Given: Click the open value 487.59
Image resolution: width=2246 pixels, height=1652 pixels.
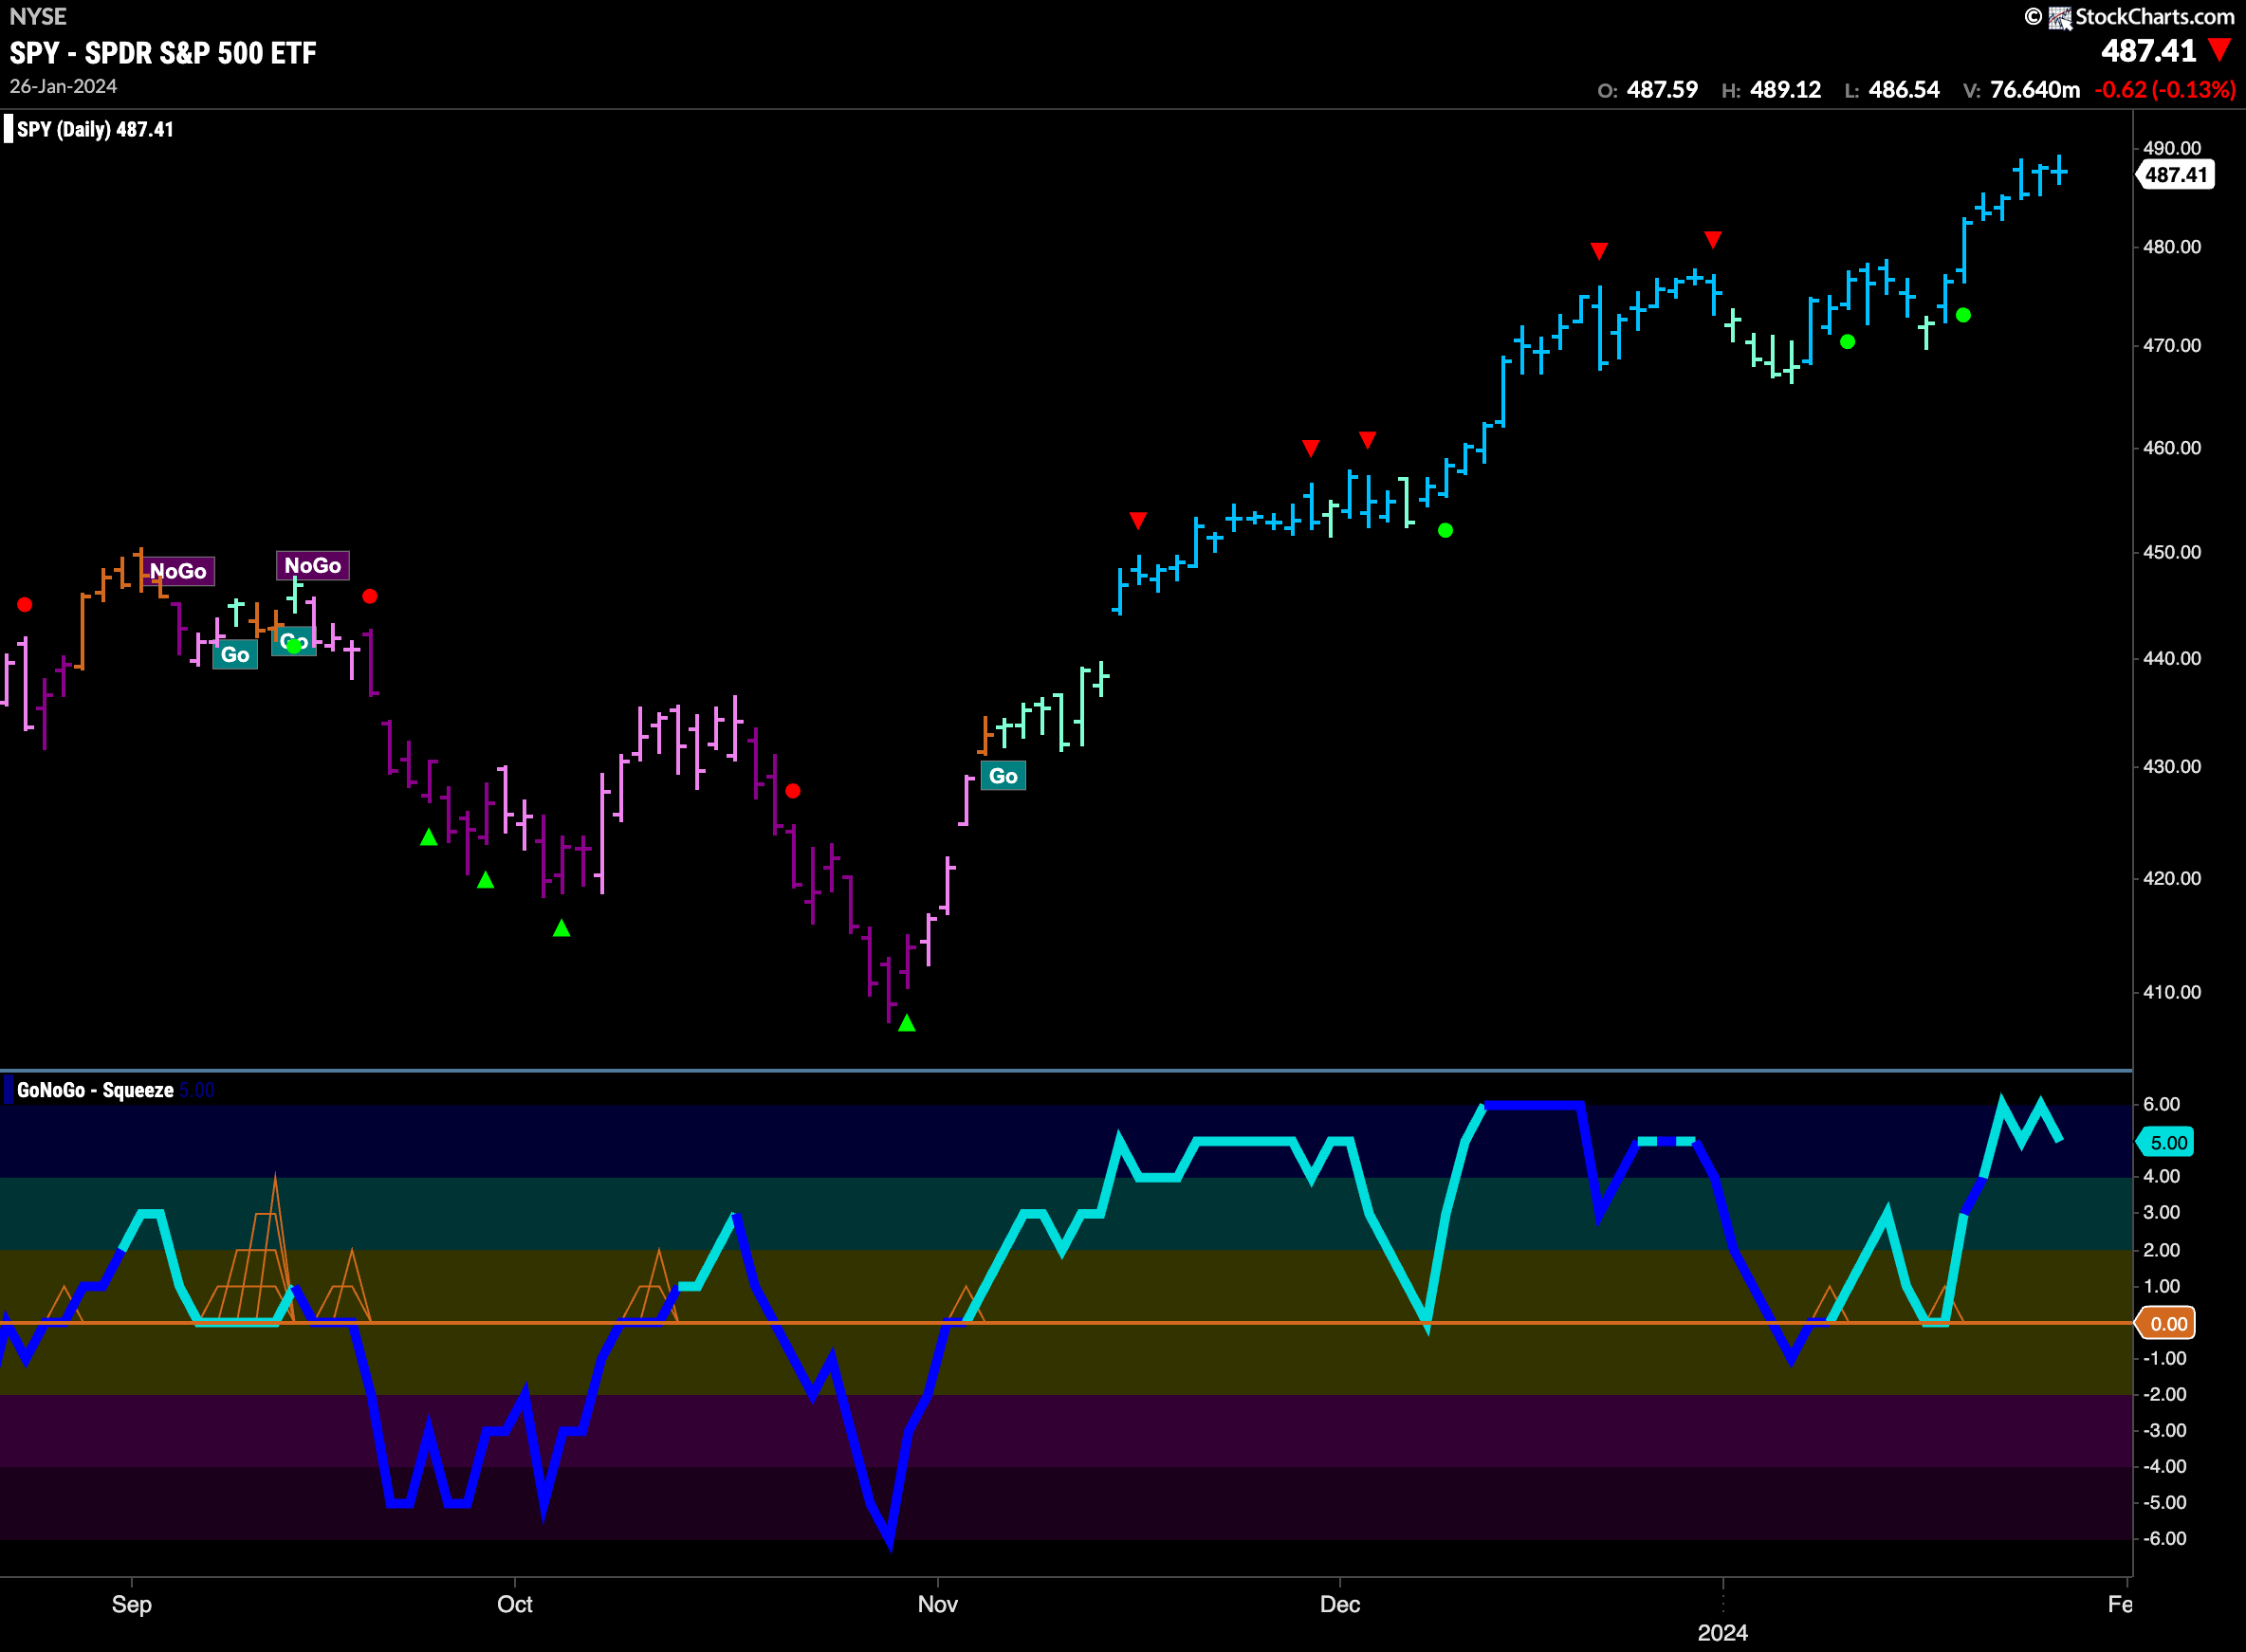Looking at the screenshot, I should [1662, 90].
